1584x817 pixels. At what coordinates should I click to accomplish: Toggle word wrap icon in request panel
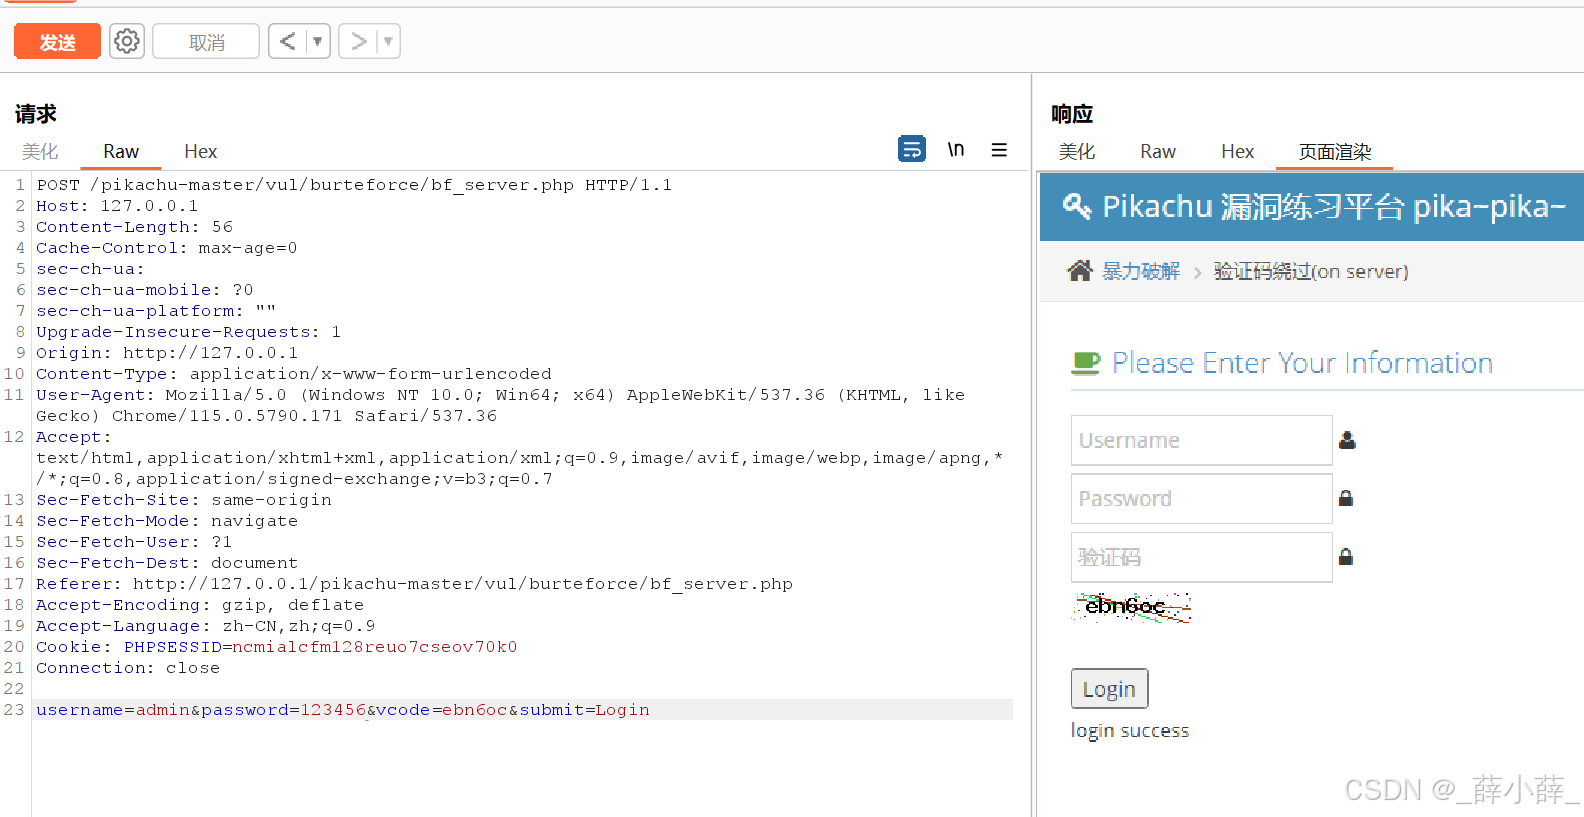tap(912, 149)
